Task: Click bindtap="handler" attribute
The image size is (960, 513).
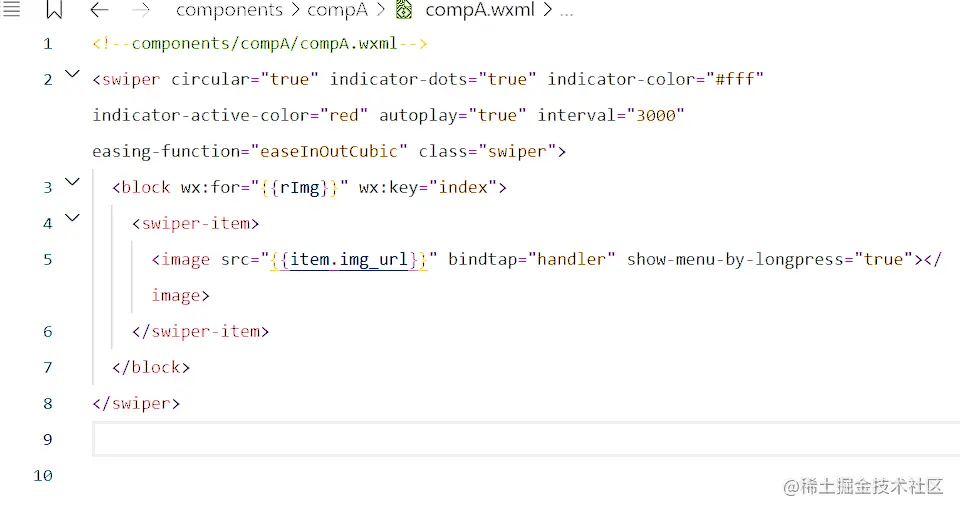Action: coord(531,260)
